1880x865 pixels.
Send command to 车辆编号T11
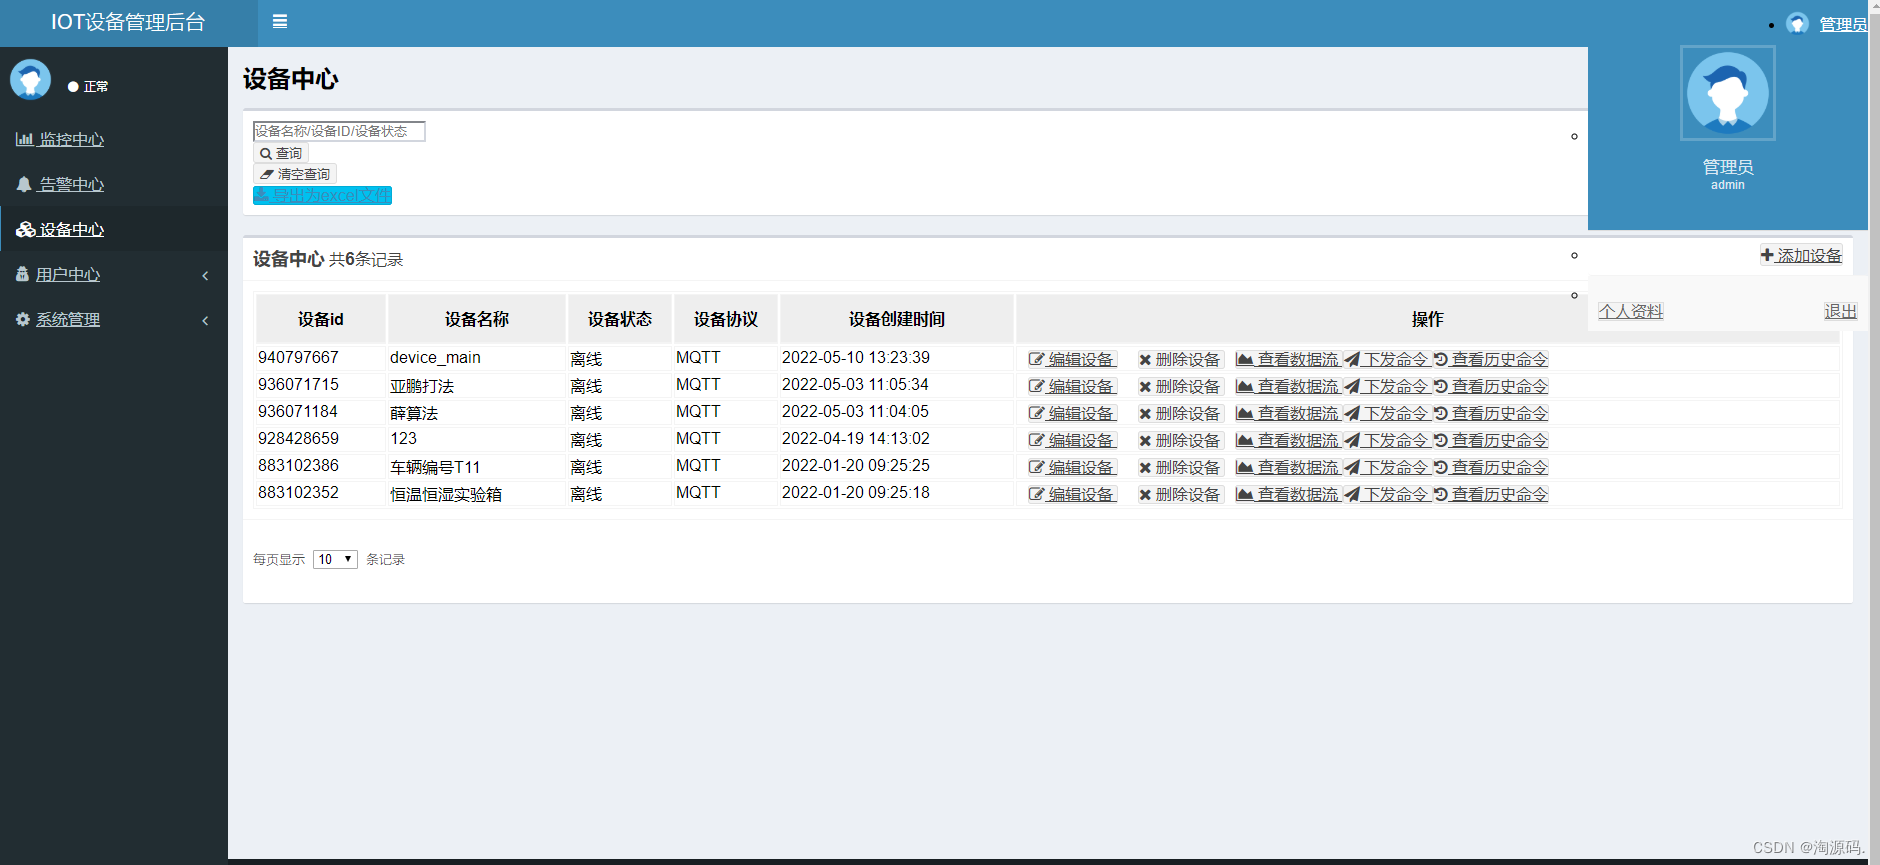(1387, 467)
